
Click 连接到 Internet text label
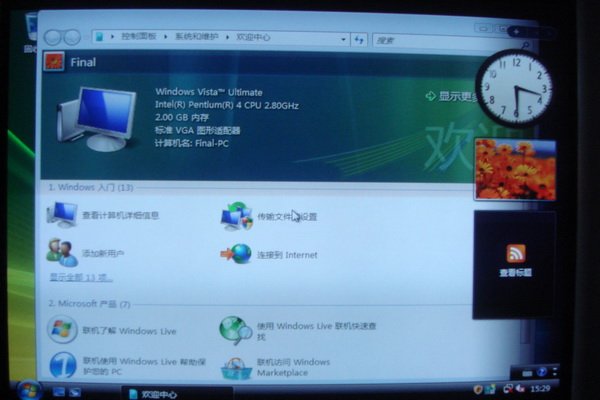point(287,255)
